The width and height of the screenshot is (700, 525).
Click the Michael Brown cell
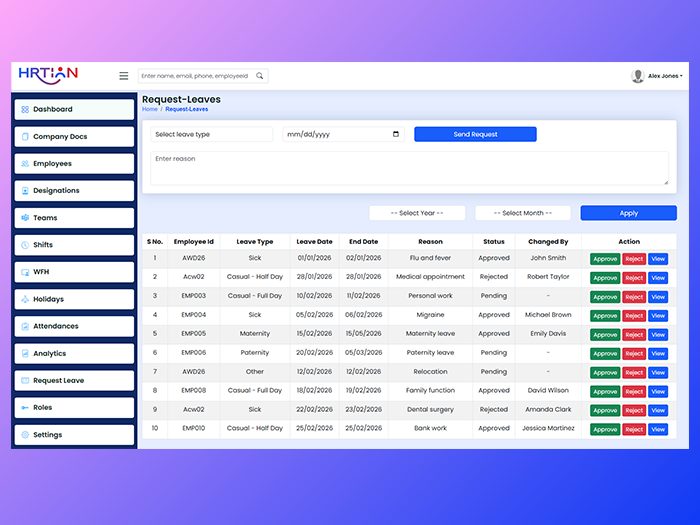(548, 315)
